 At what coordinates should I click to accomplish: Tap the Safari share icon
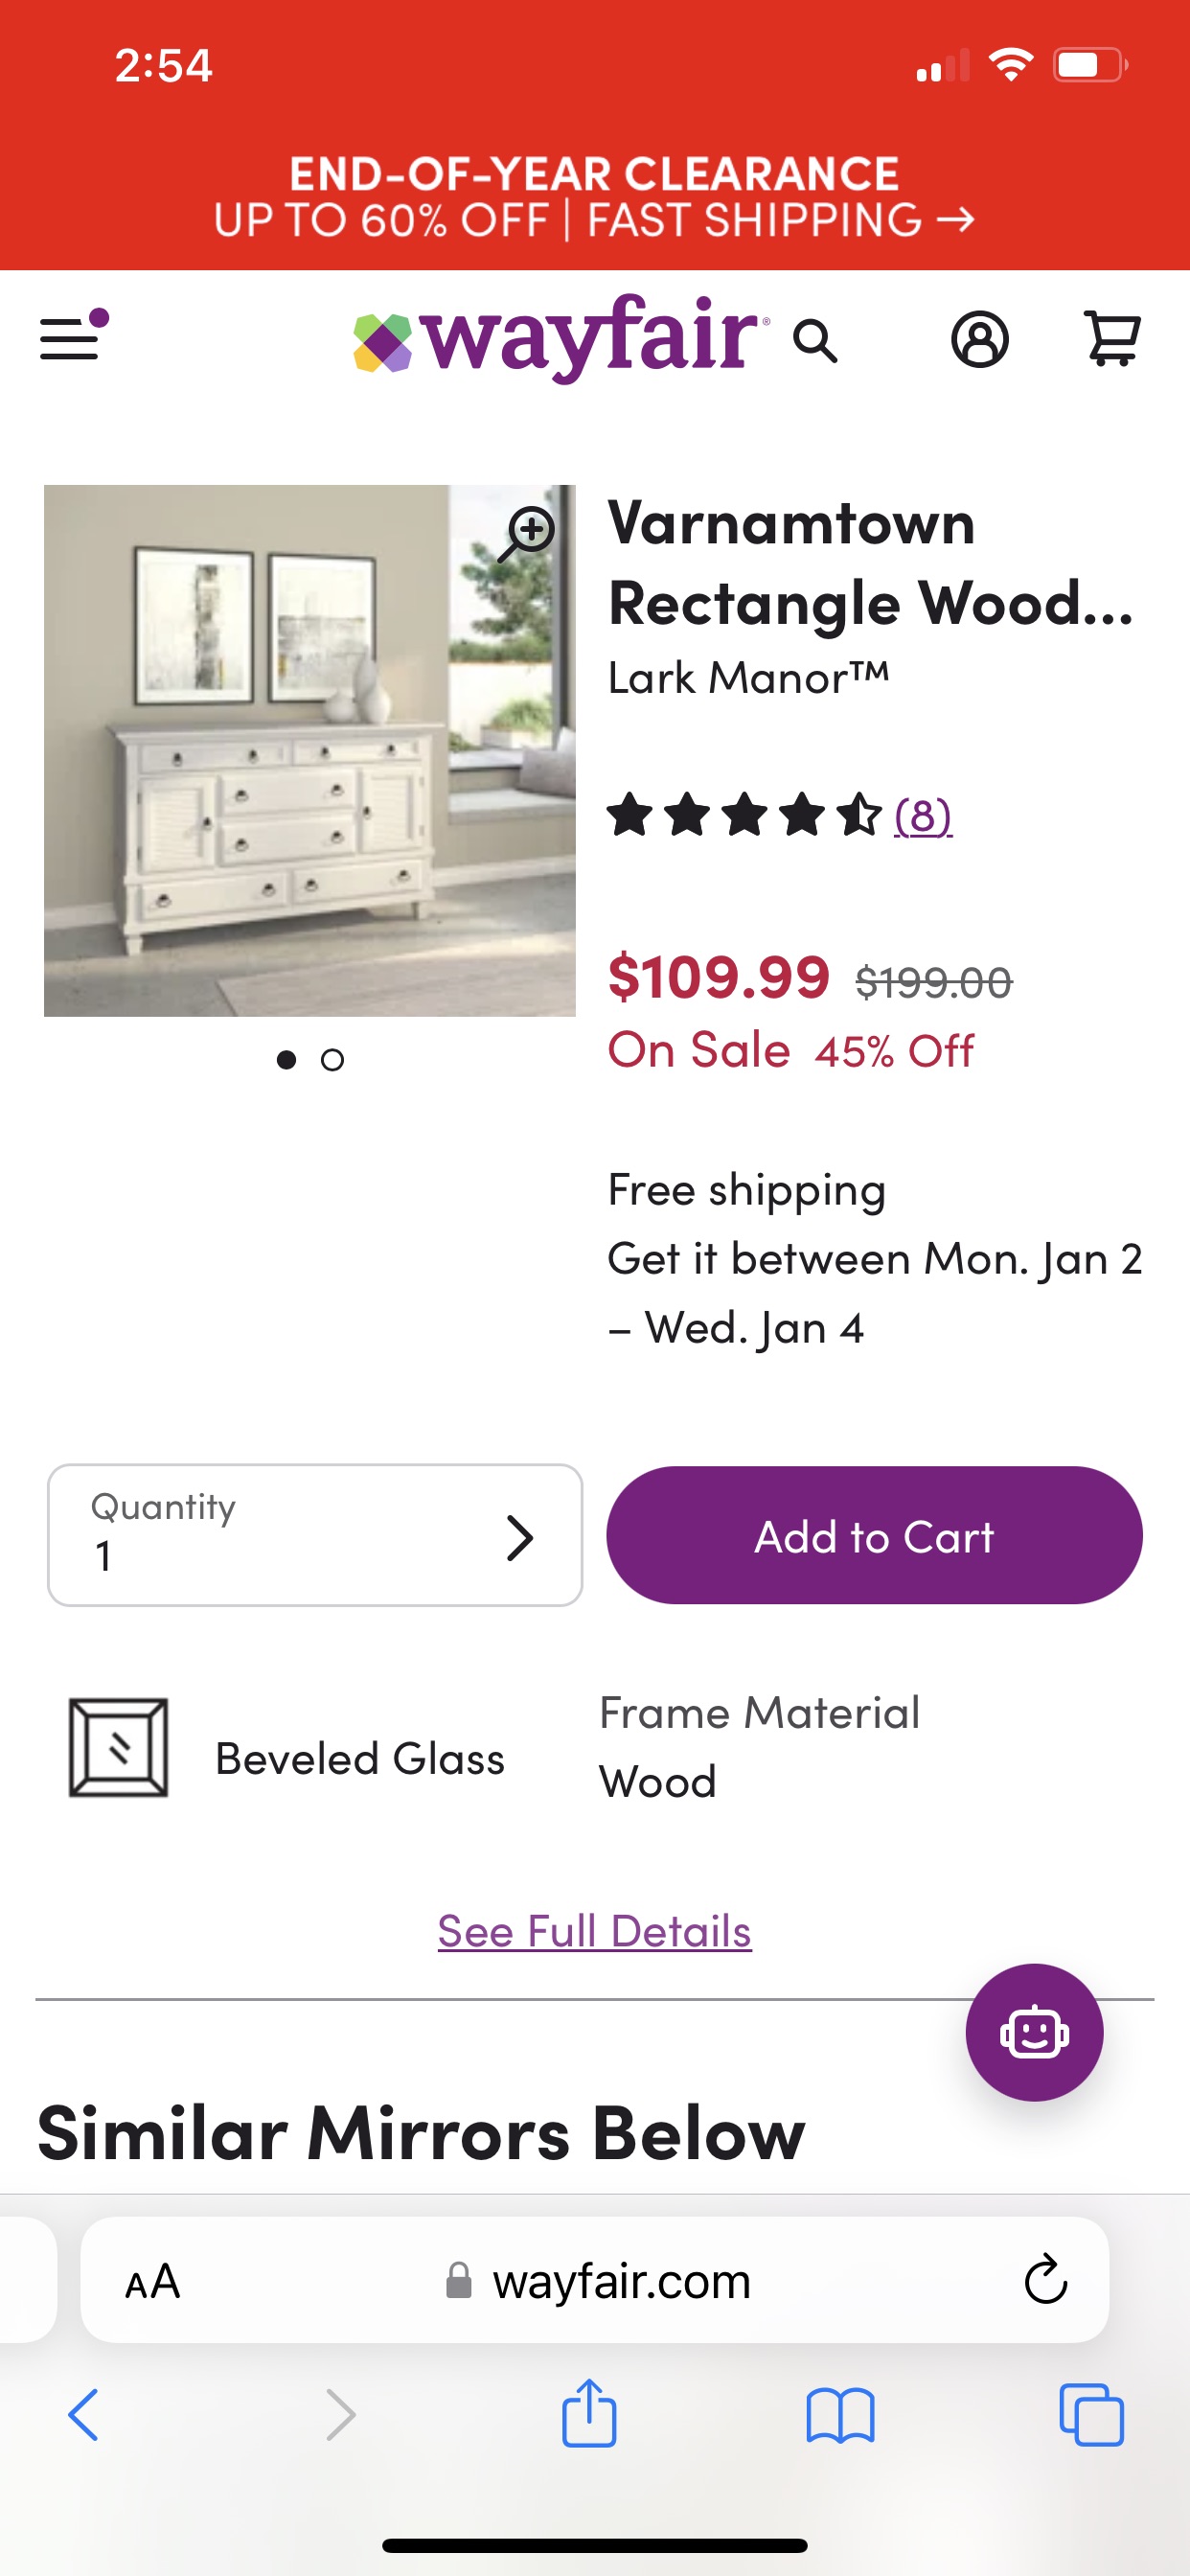tap(589, 2415)
